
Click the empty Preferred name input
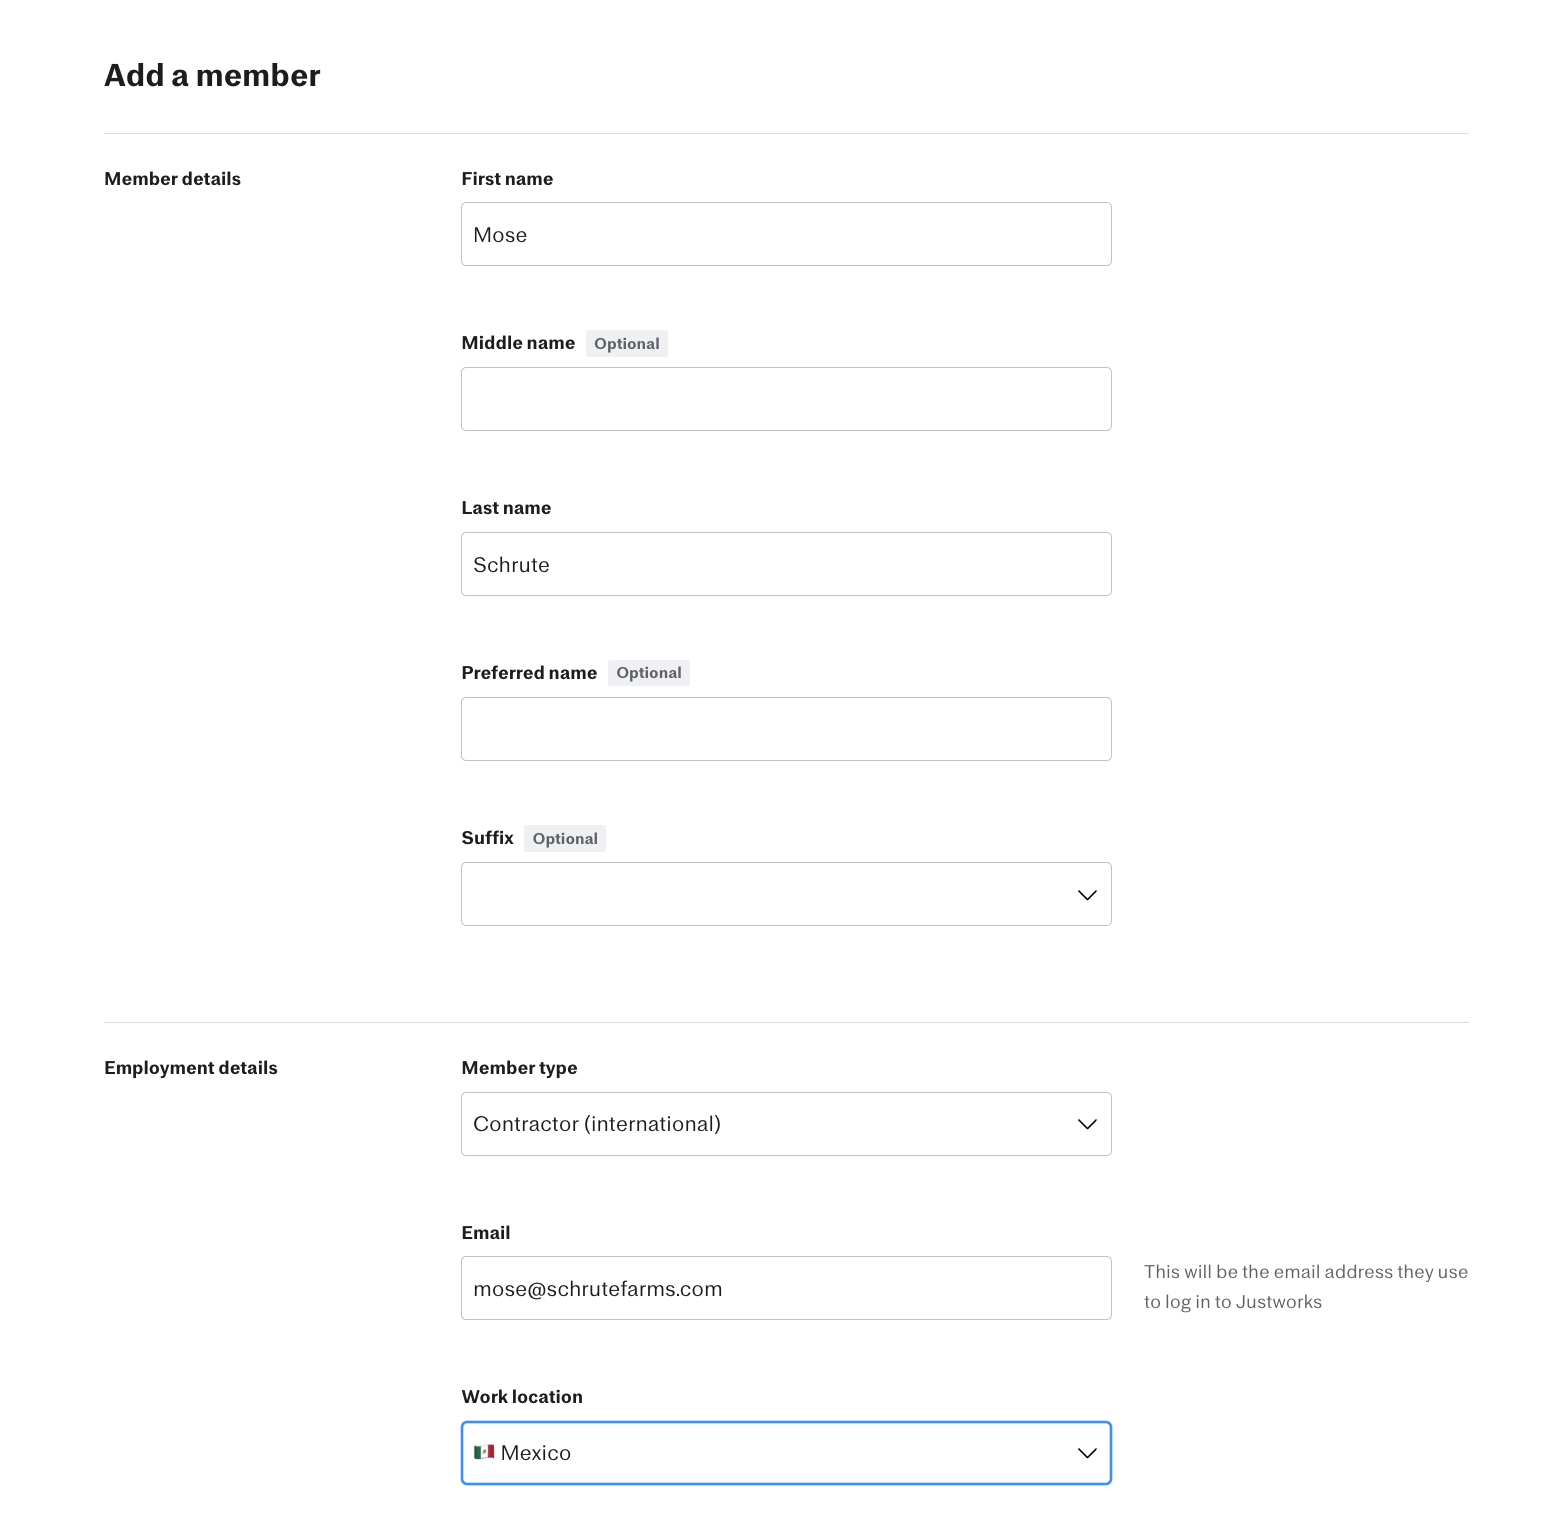785,729
